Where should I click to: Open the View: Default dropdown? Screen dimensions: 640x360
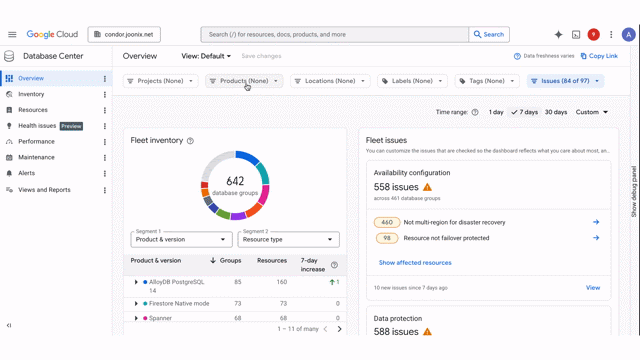pos(206,56)
